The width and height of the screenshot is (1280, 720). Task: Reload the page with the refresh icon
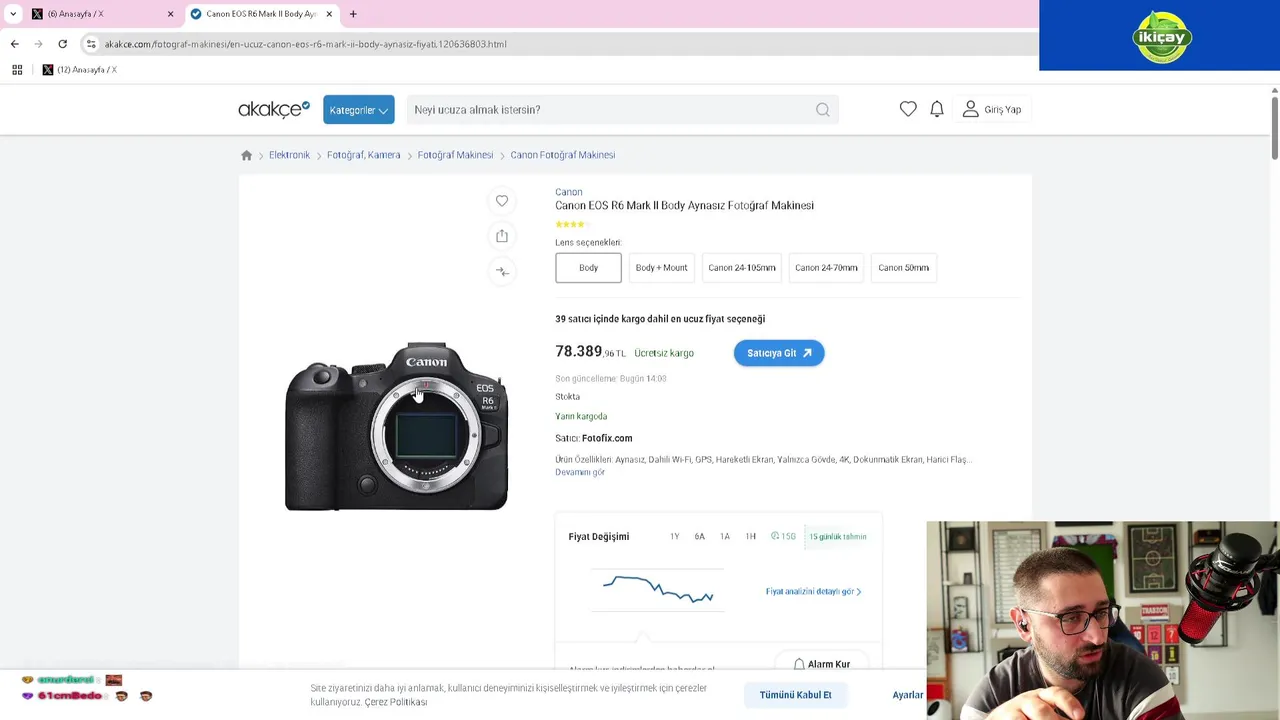(62, 44)
